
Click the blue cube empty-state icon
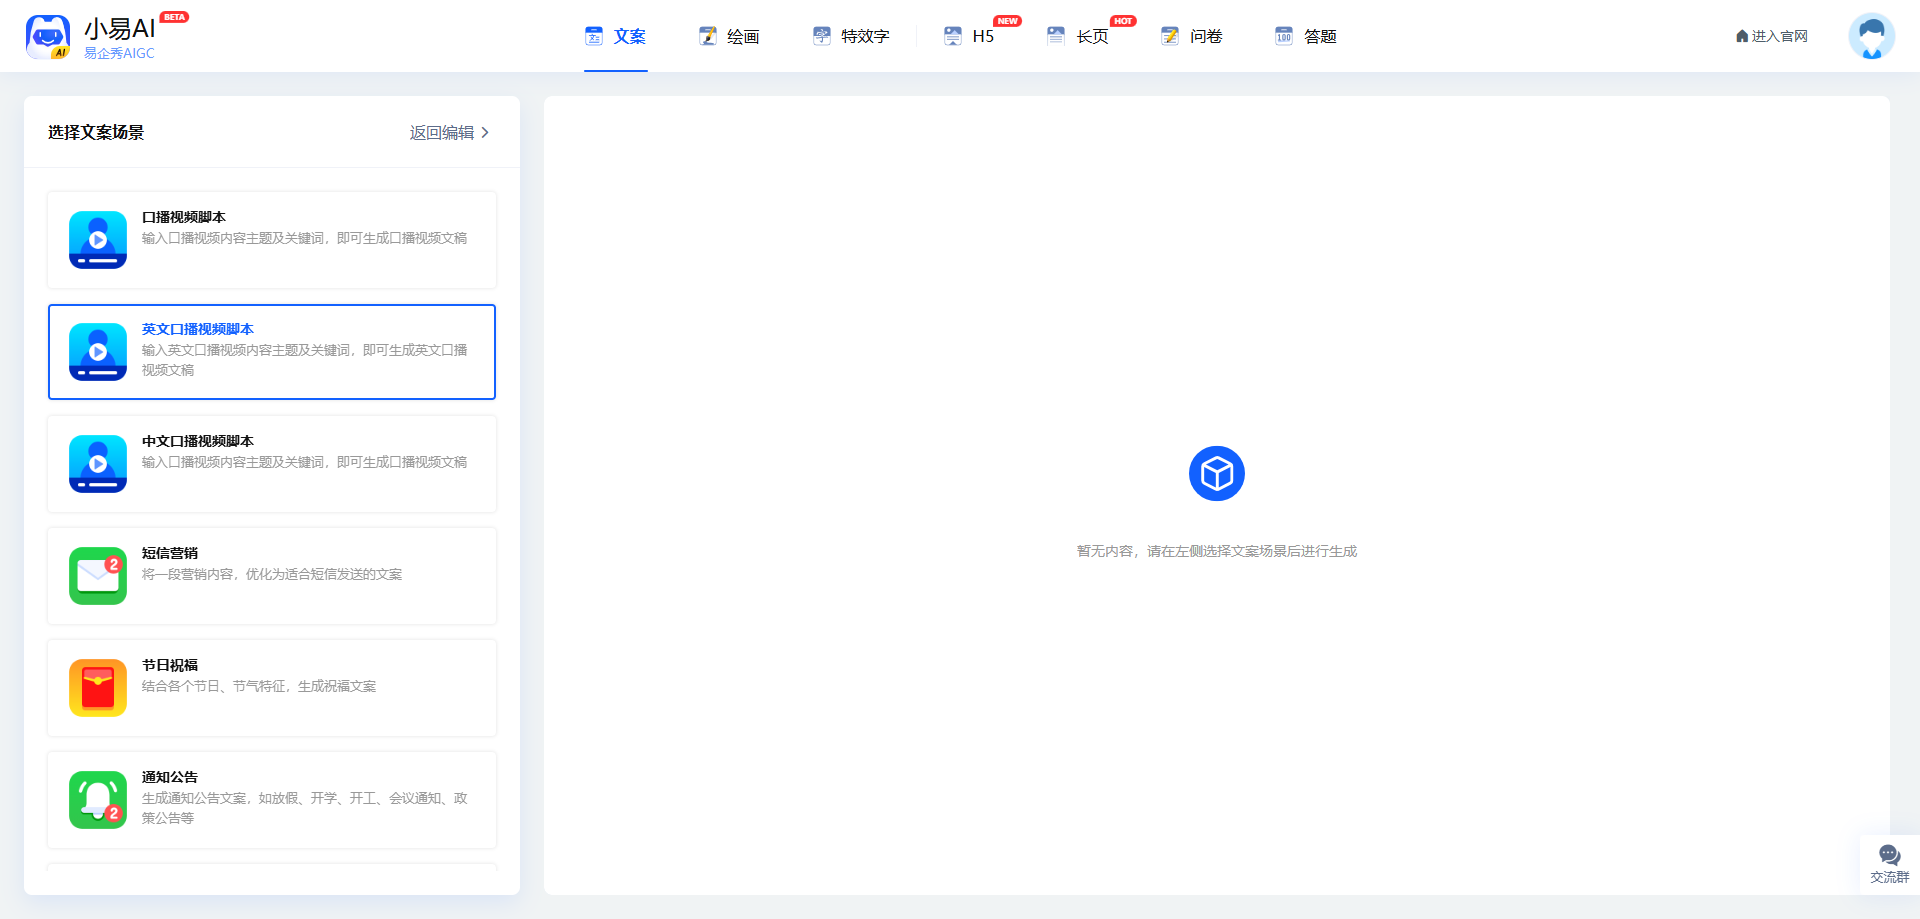(1216, 473)
